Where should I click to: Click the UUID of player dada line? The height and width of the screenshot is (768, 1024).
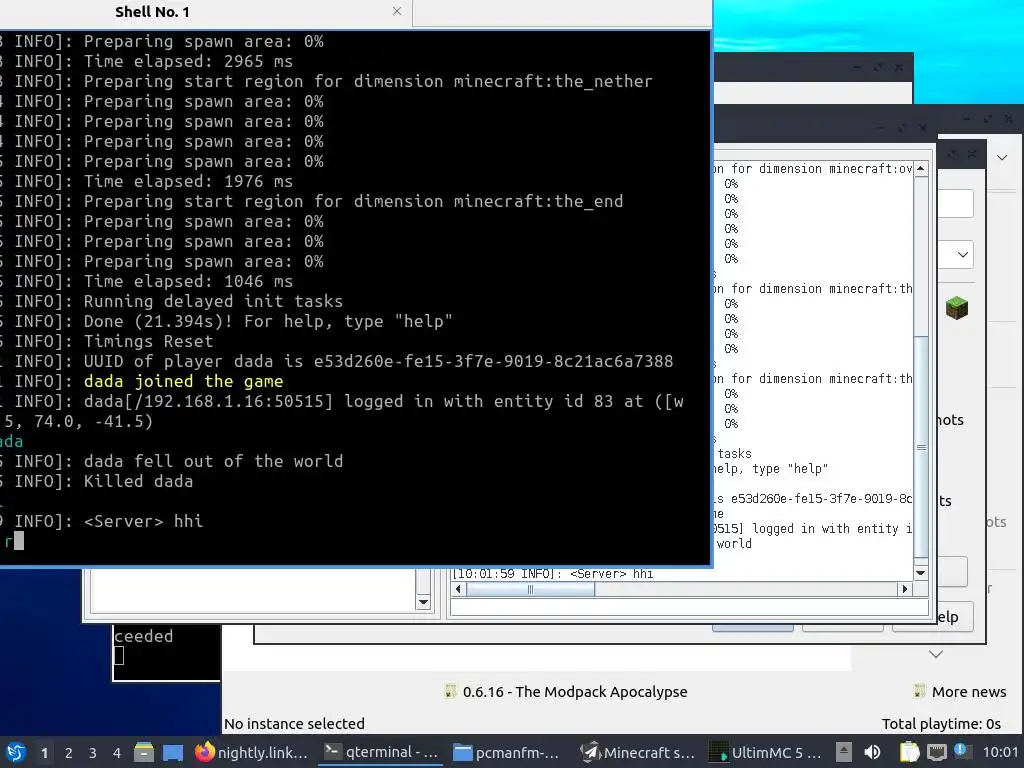coord(378,361)
